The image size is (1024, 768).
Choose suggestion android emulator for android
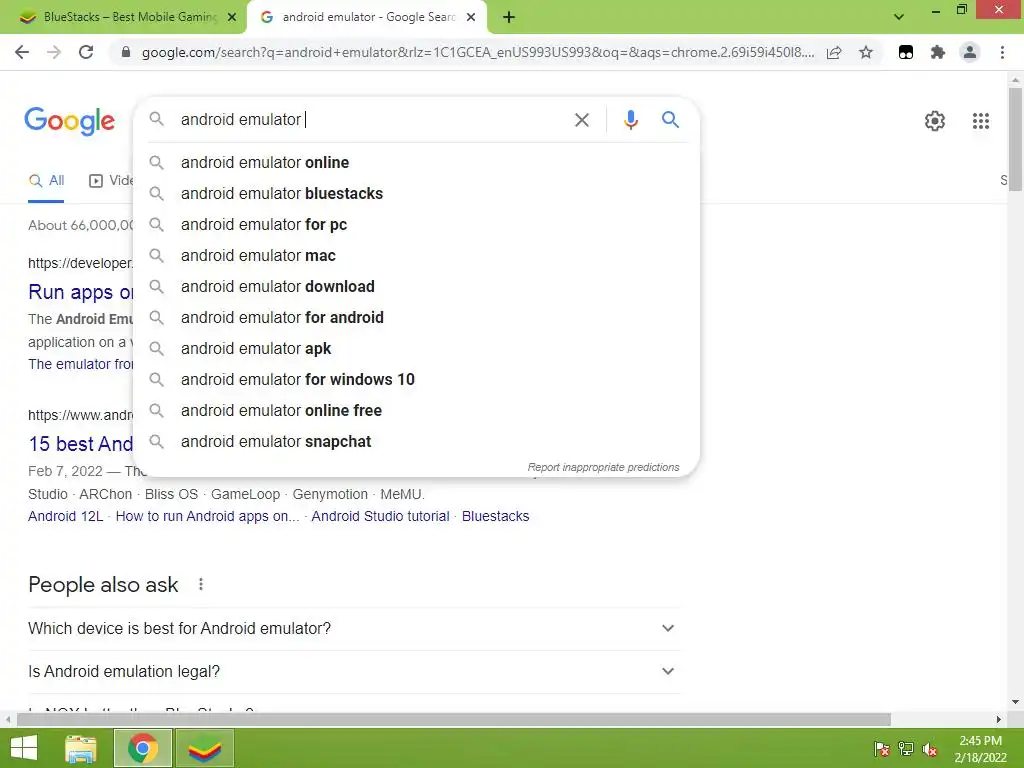click(x=417, y=317)
